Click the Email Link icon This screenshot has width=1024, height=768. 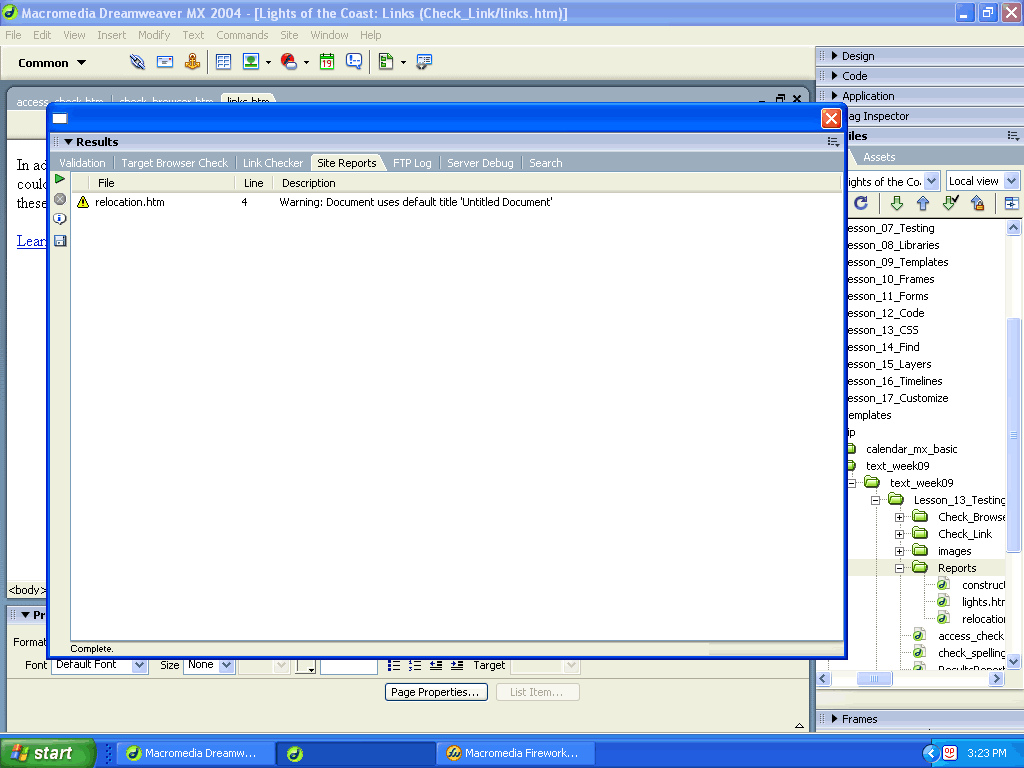(x=165, y=62)
